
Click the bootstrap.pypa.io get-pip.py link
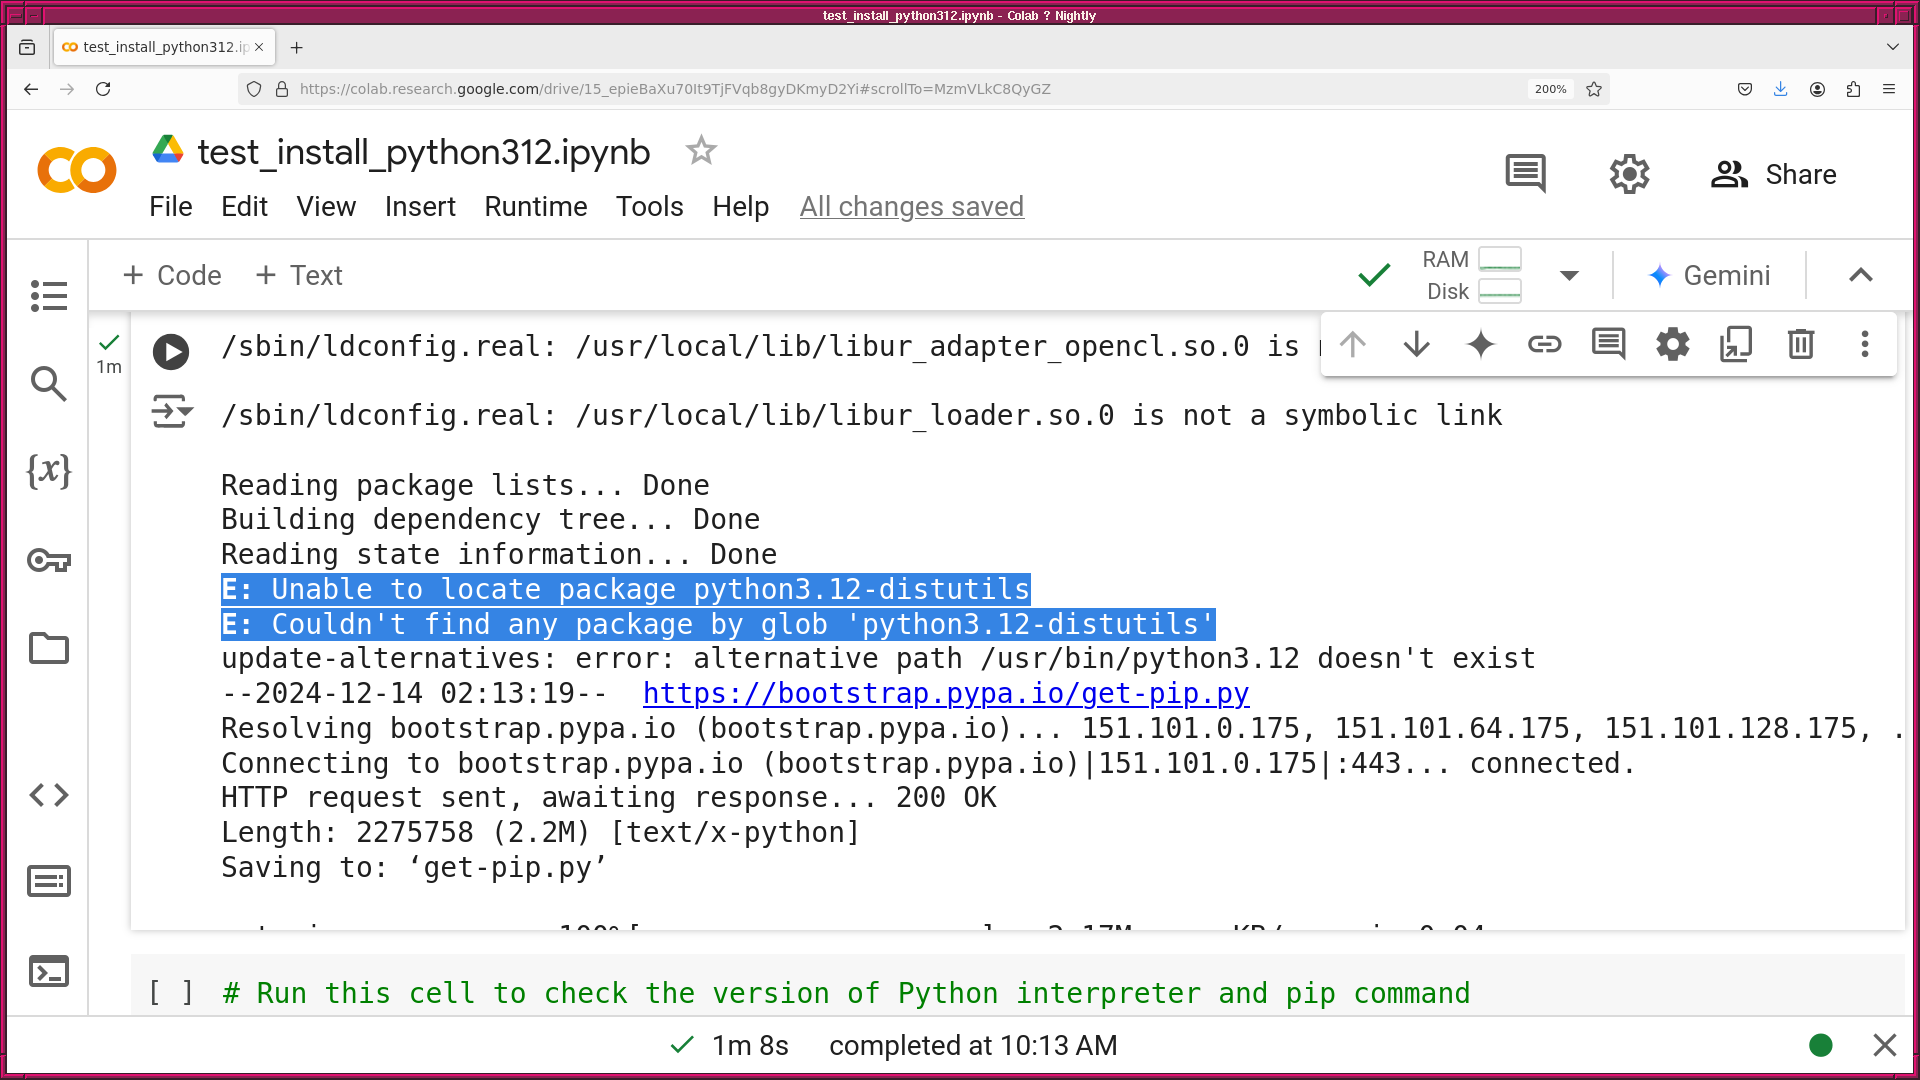tap(945, 693)
